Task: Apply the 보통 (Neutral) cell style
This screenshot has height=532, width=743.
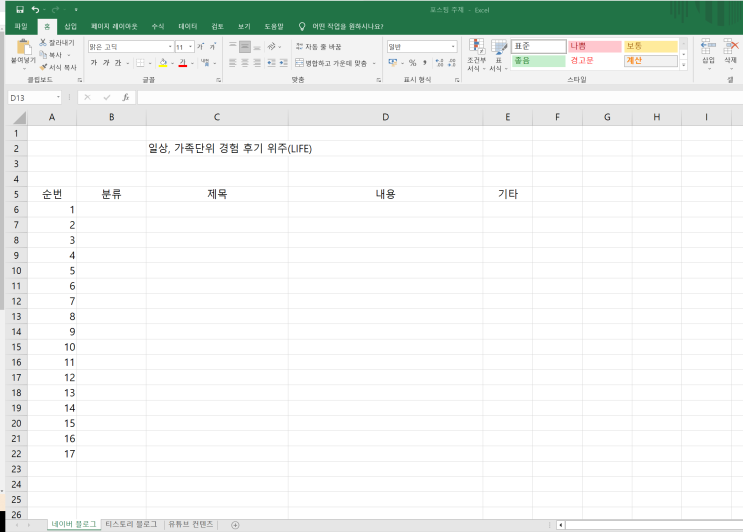Action: 651,46
